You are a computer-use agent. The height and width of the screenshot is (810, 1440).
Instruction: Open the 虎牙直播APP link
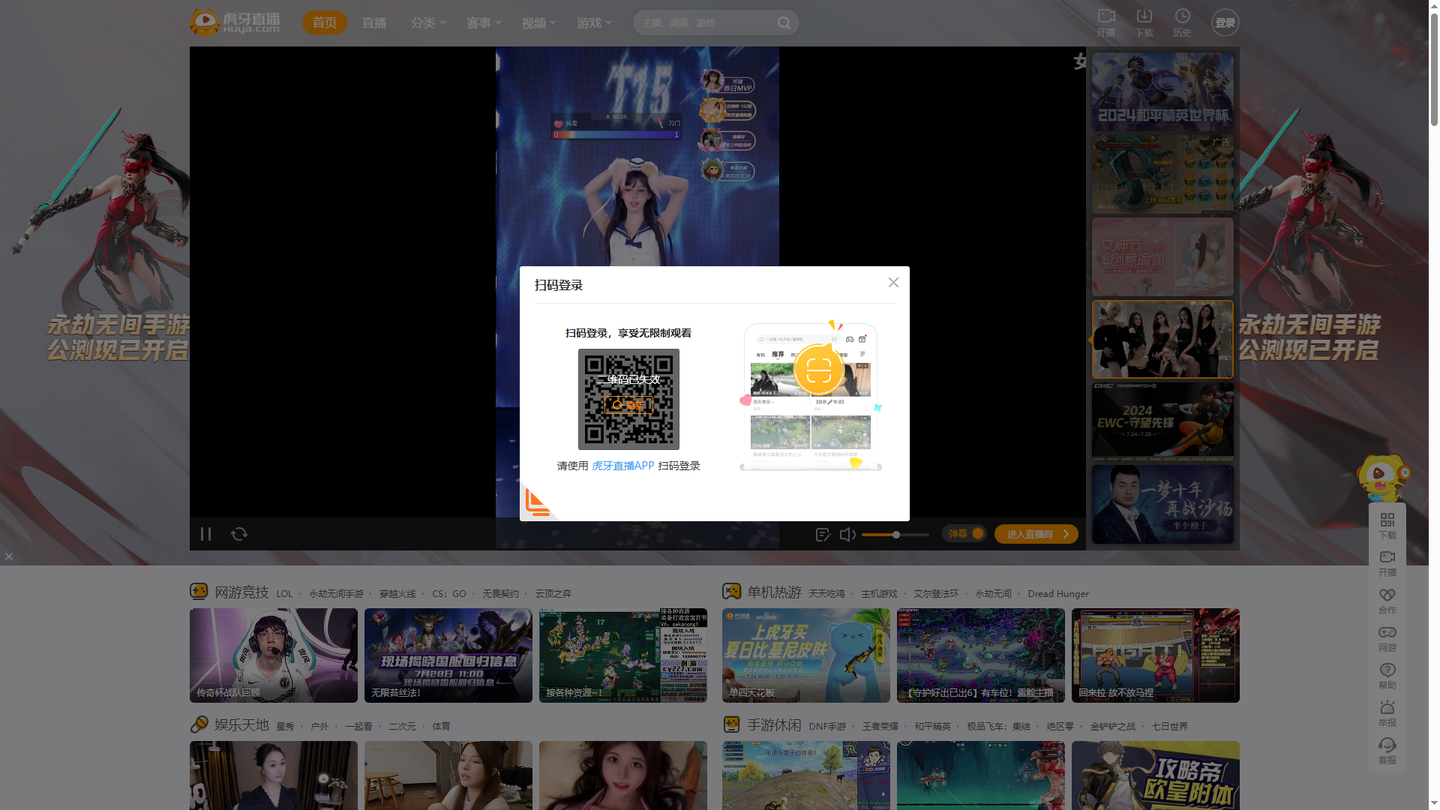tap(623, 466)
